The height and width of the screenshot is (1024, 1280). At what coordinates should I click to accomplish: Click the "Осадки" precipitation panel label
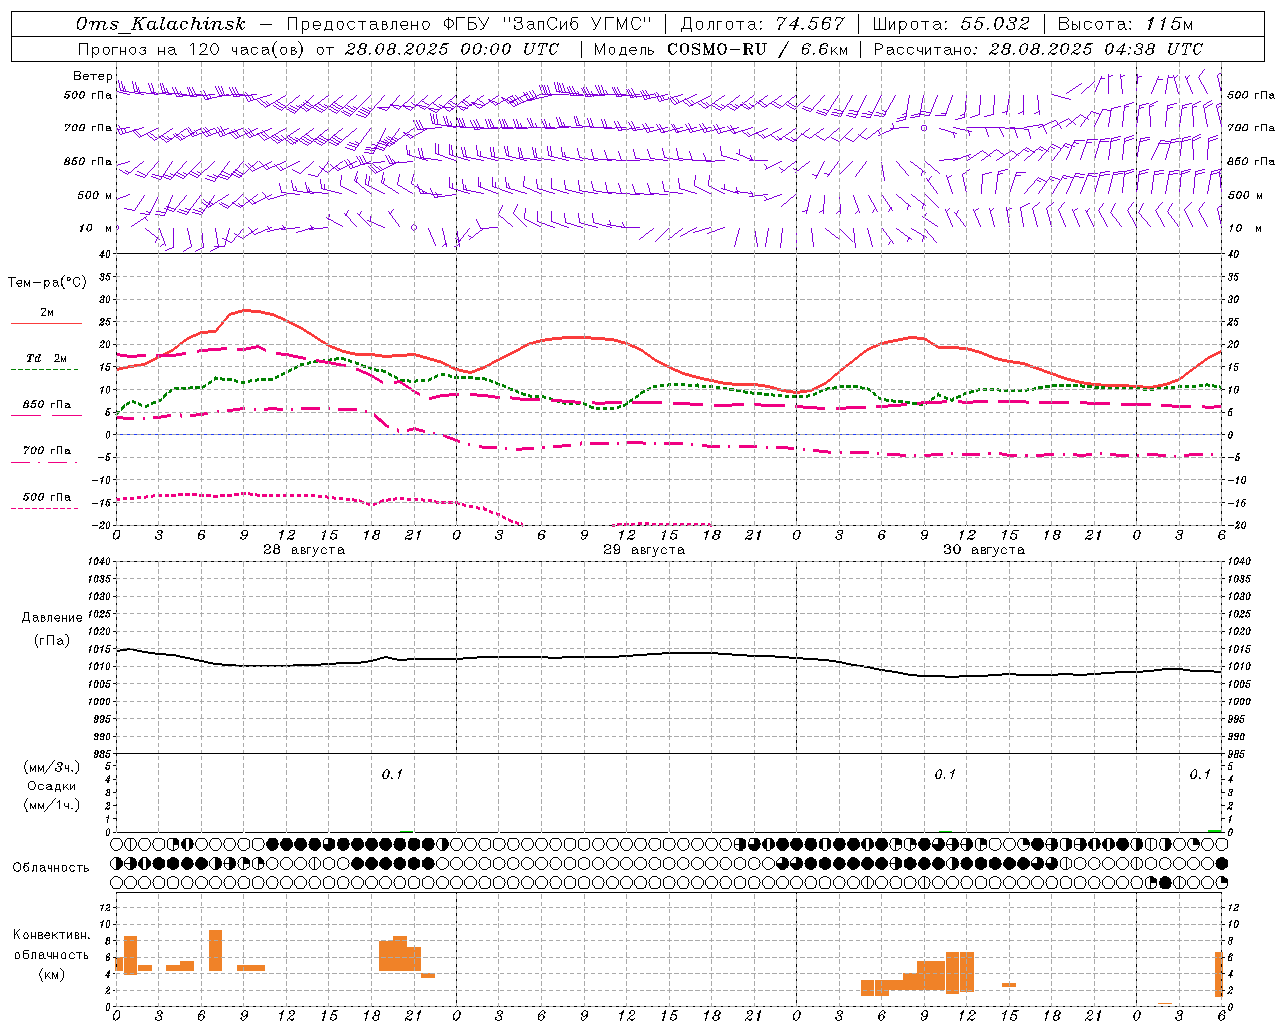tap(52, 786)
